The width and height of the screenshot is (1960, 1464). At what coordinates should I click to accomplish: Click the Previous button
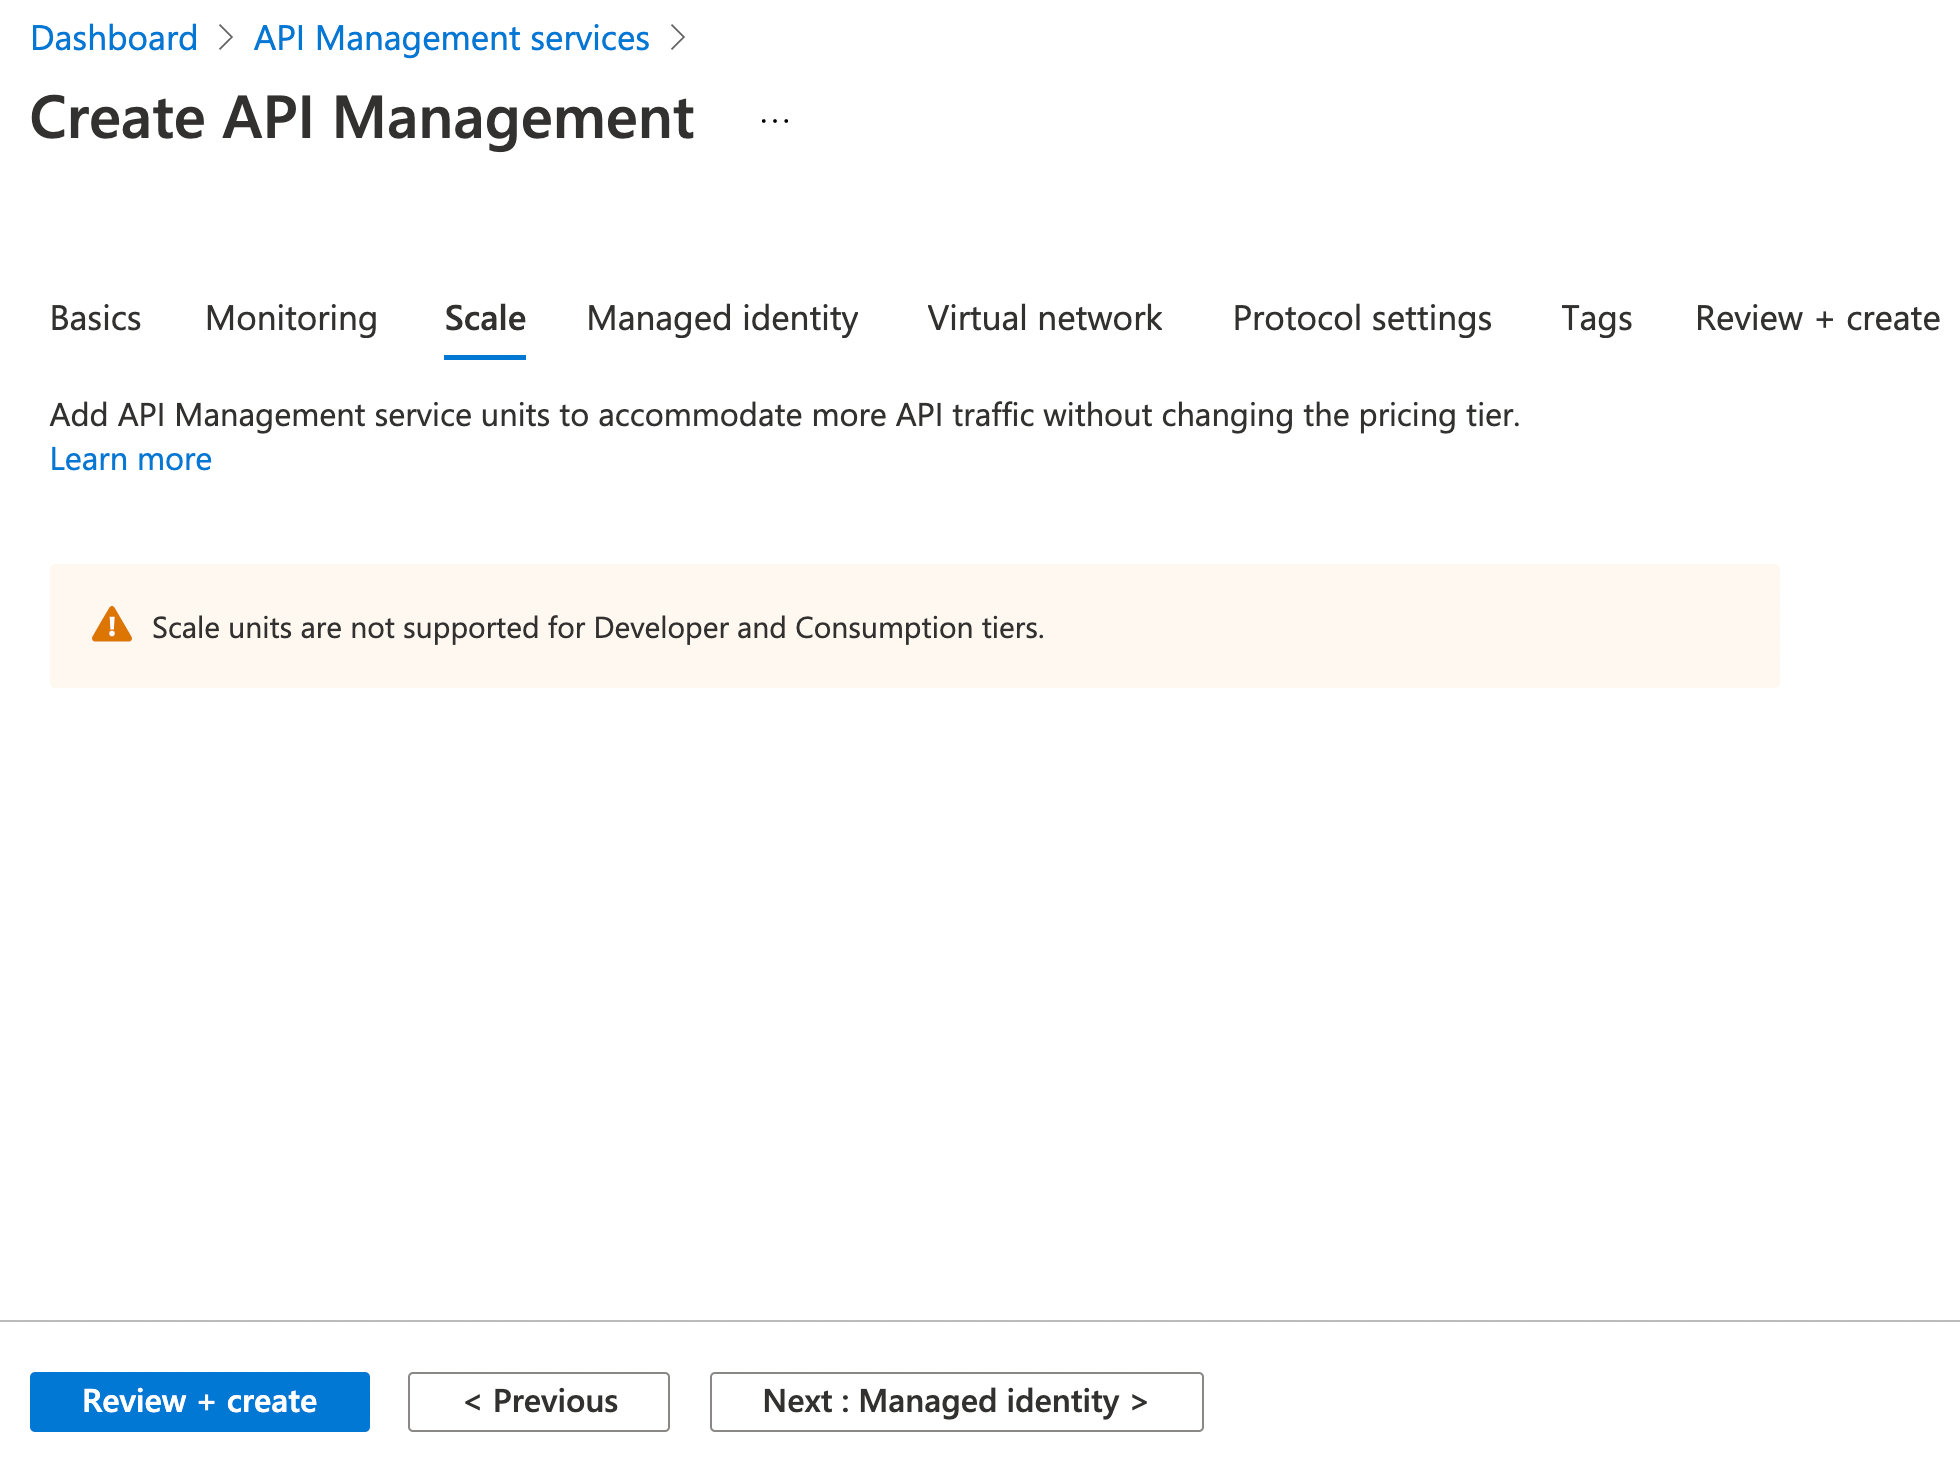click(x=538, y=1401)
